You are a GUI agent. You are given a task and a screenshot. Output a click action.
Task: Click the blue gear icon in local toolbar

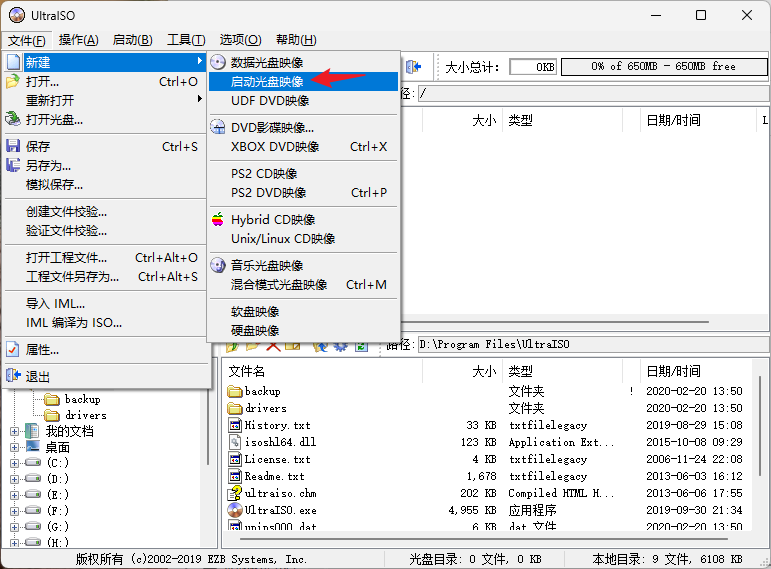pos(340,347)
